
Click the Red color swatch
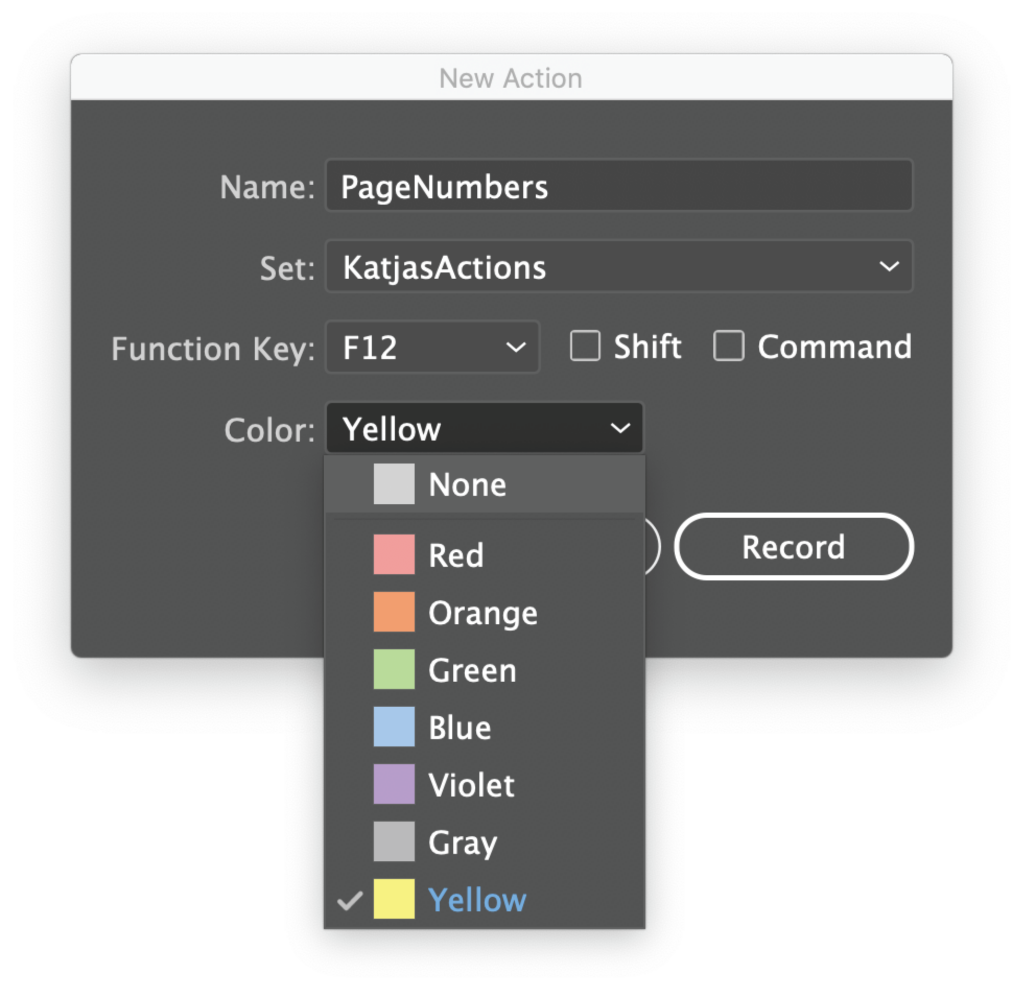pyautogui.click(x=392, y=555)
